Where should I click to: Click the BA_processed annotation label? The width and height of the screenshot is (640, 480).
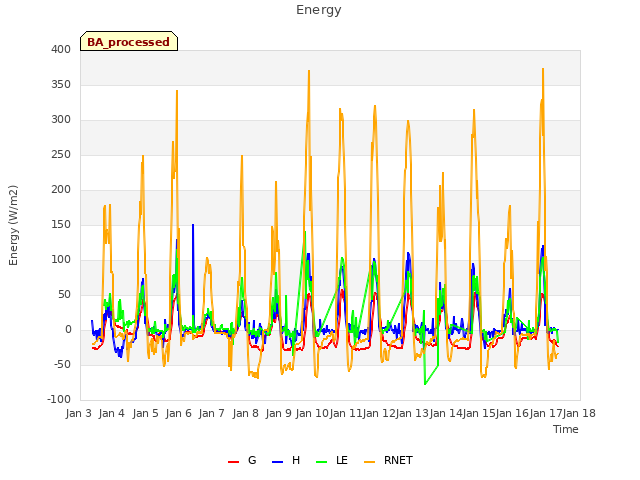129,42
